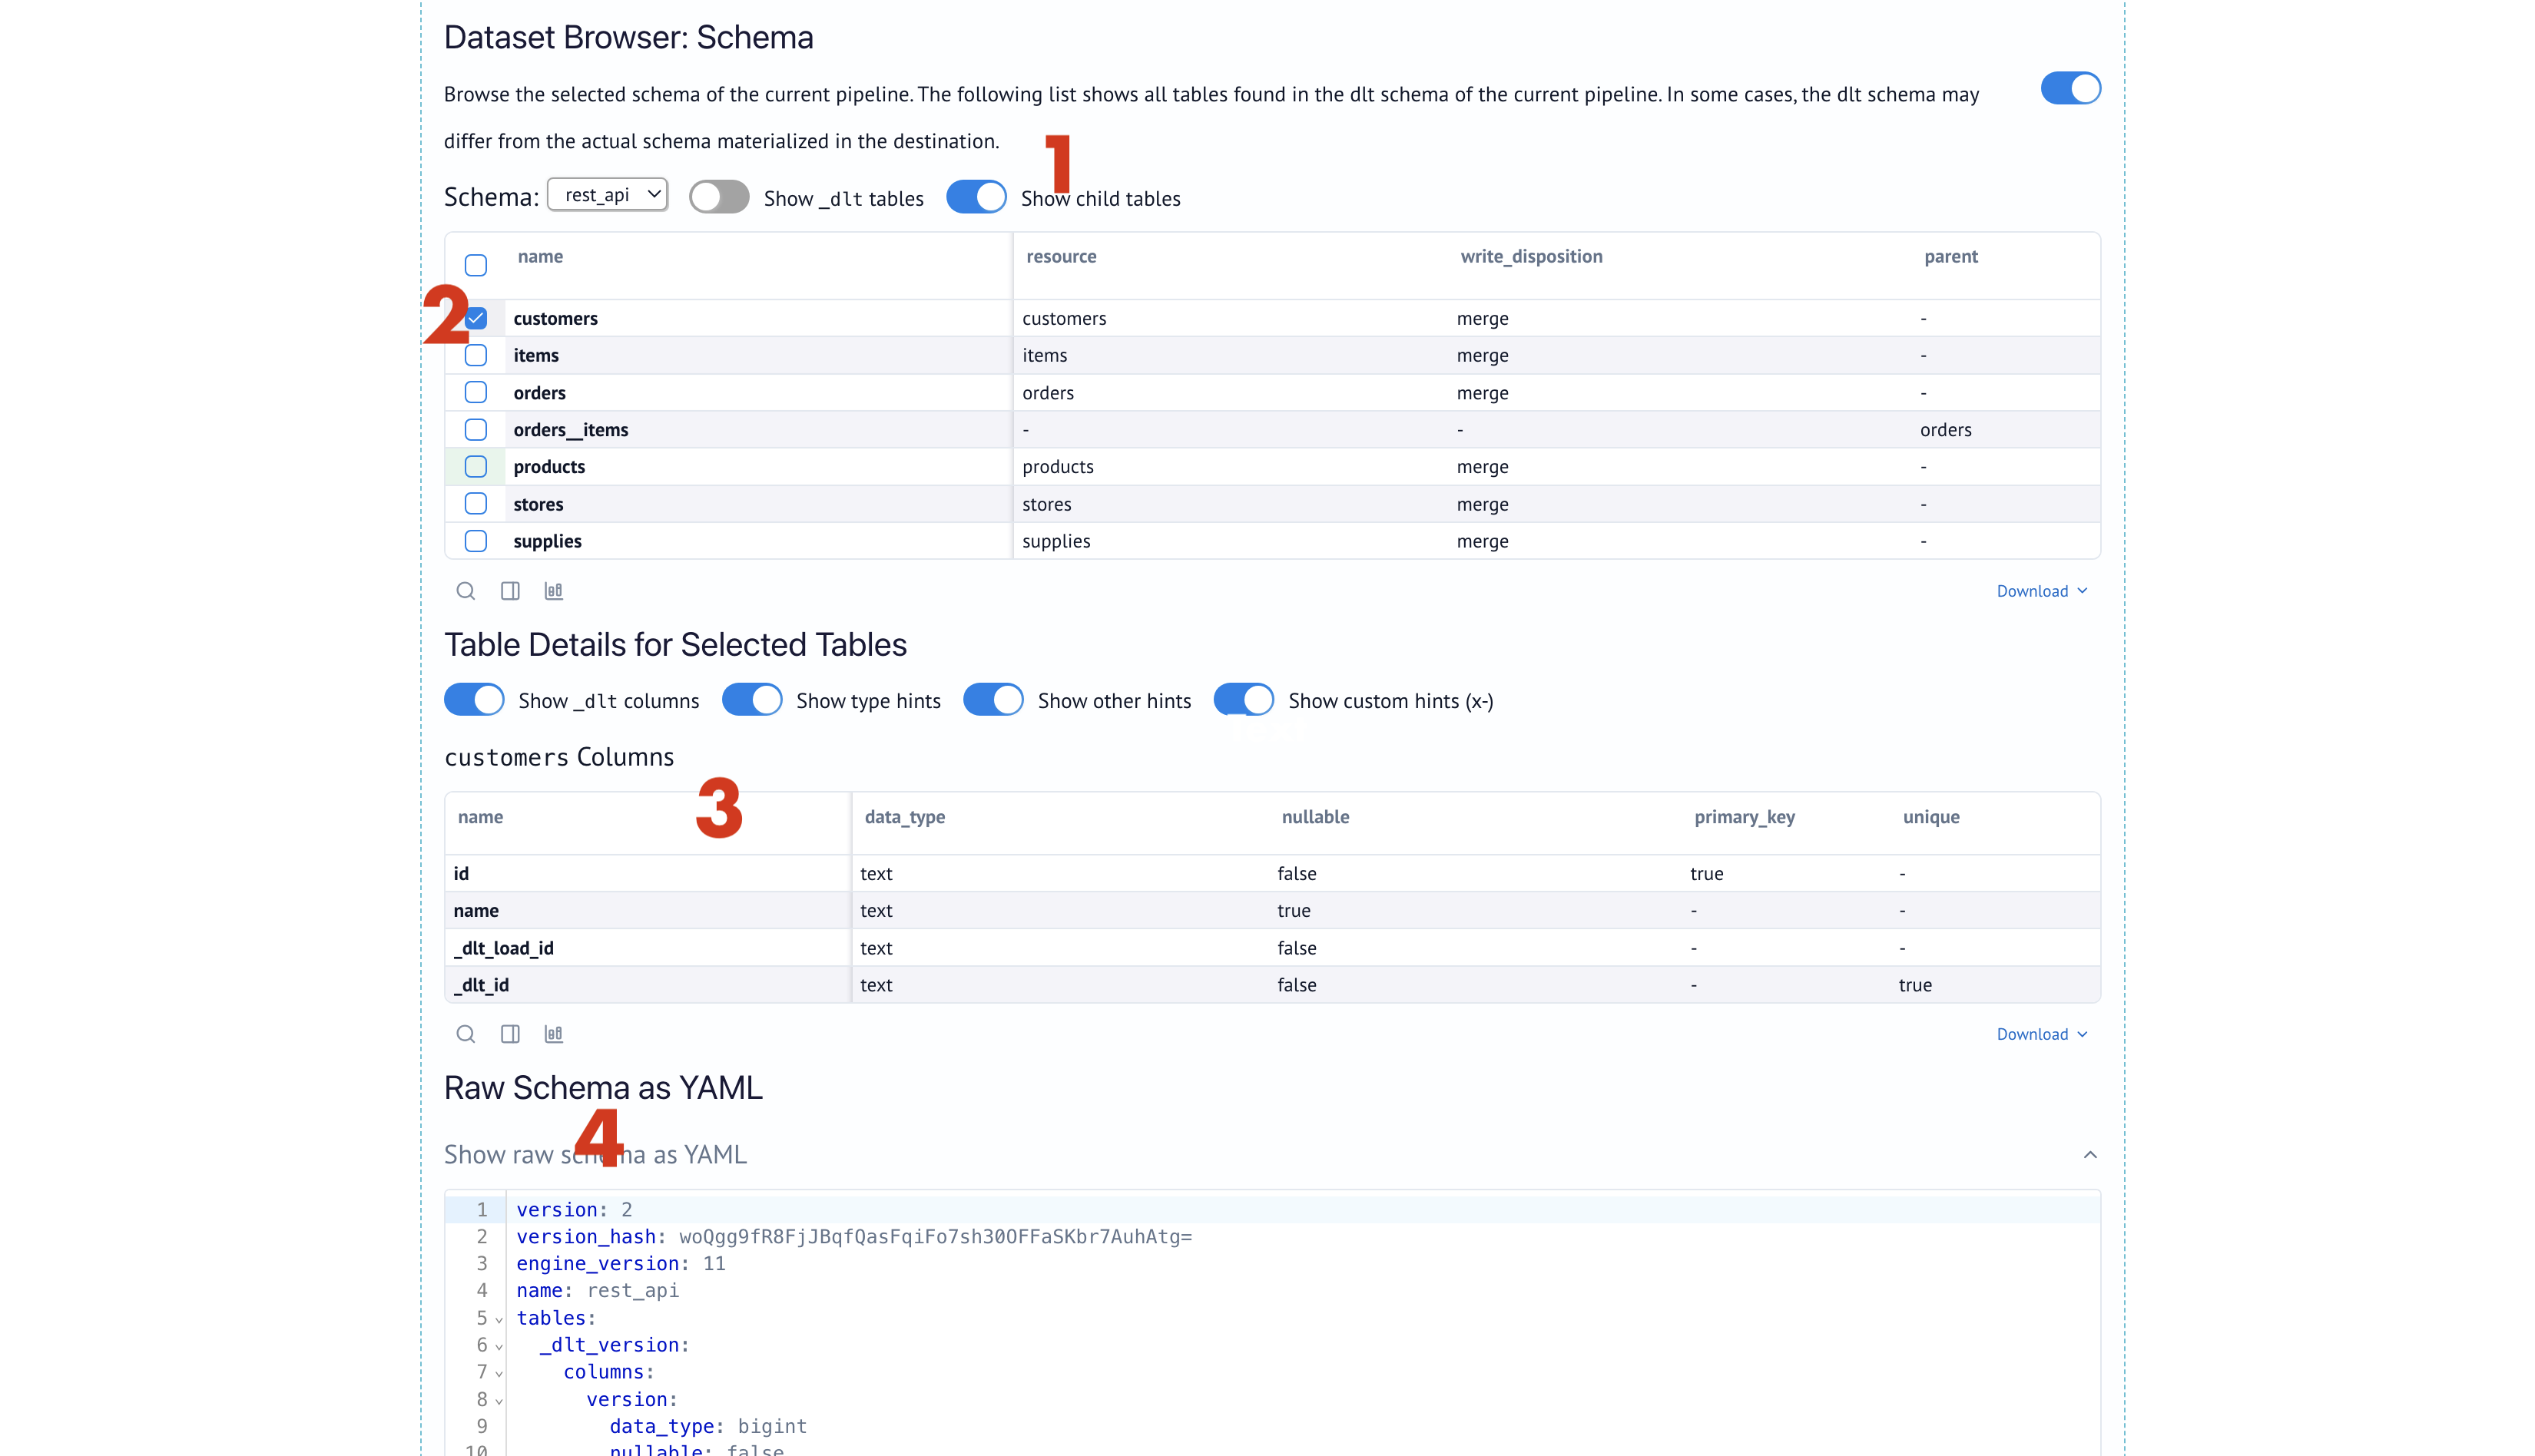The width and height of the screenshot is (2535, 1456).
Task: Disable the Show child tables toggle
Action: 976,197
